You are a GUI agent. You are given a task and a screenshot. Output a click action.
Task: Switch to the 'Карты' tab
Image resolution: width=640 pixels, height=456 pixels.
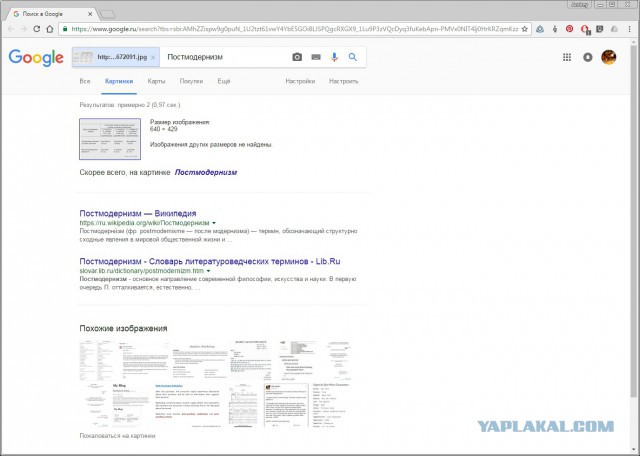pos(156,81)
